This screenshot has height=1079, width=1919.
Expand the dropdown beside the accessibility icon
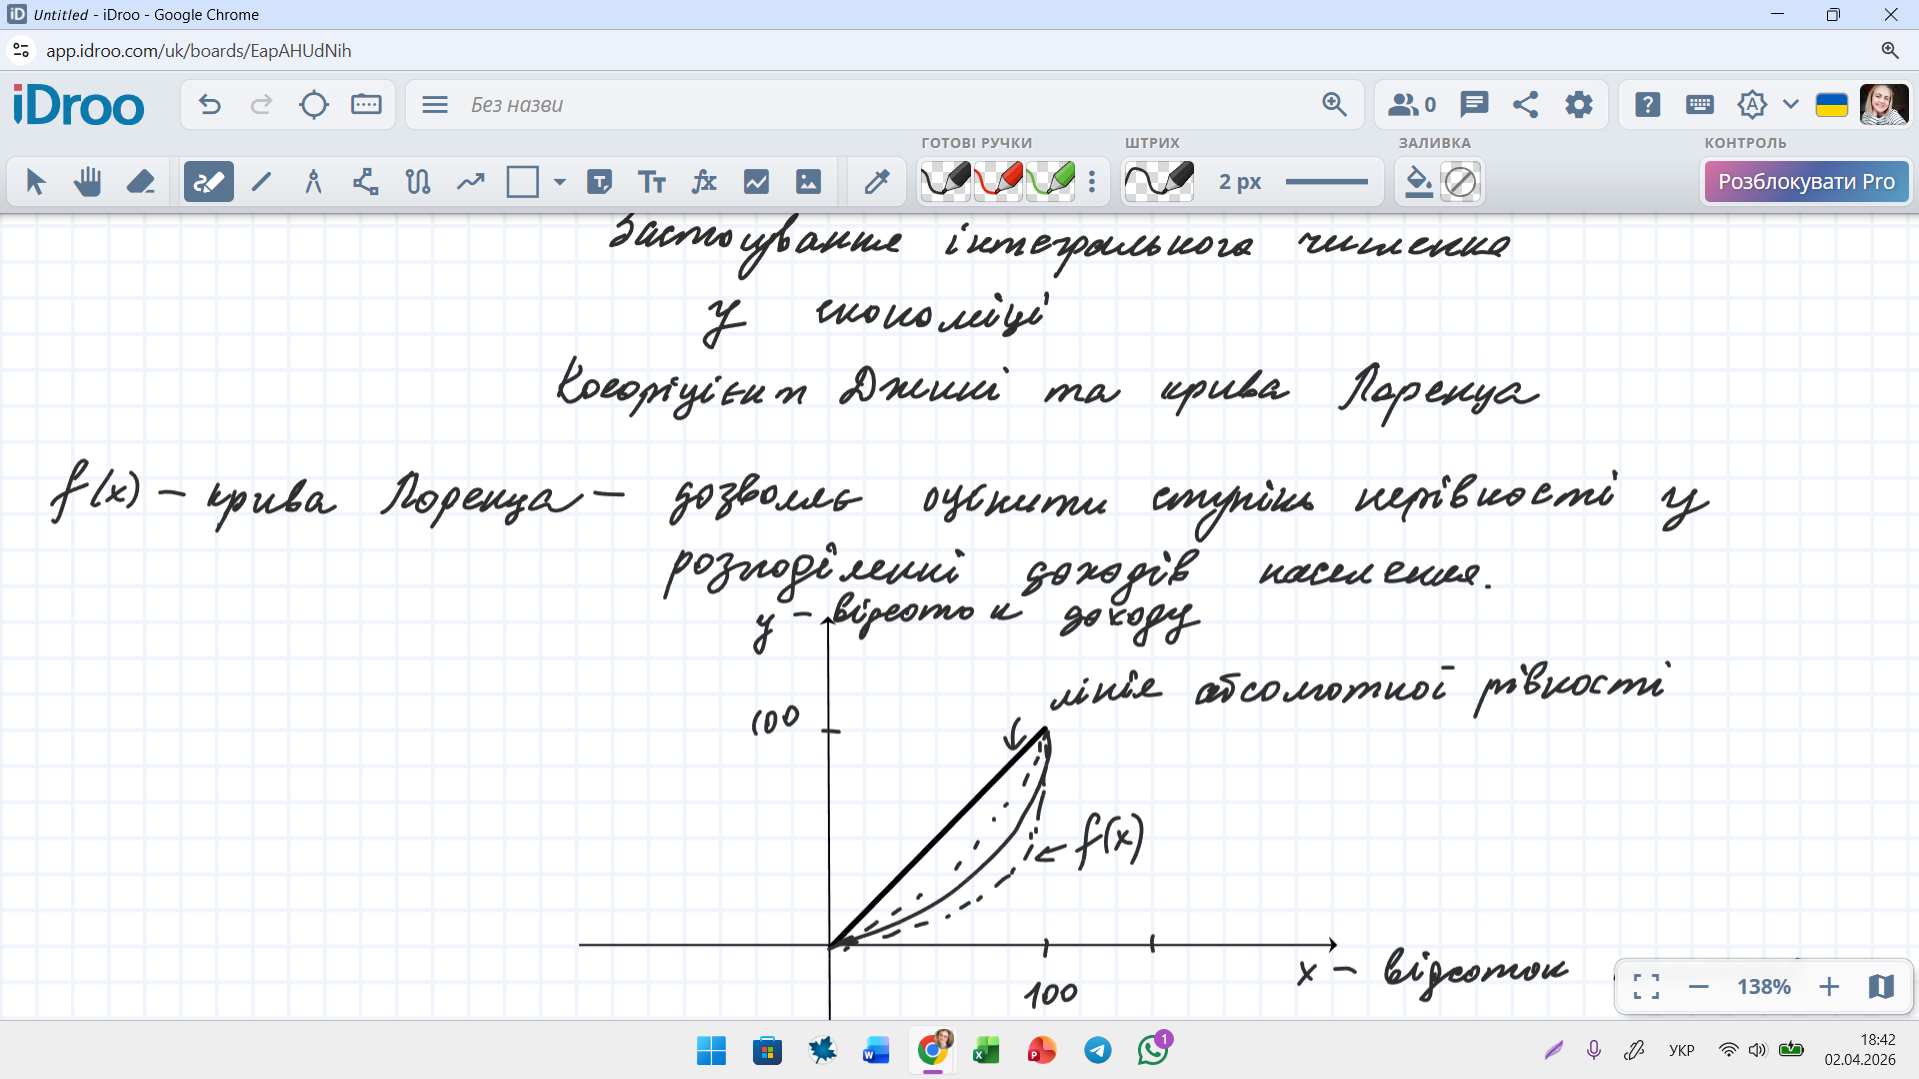pos(1790,105)
